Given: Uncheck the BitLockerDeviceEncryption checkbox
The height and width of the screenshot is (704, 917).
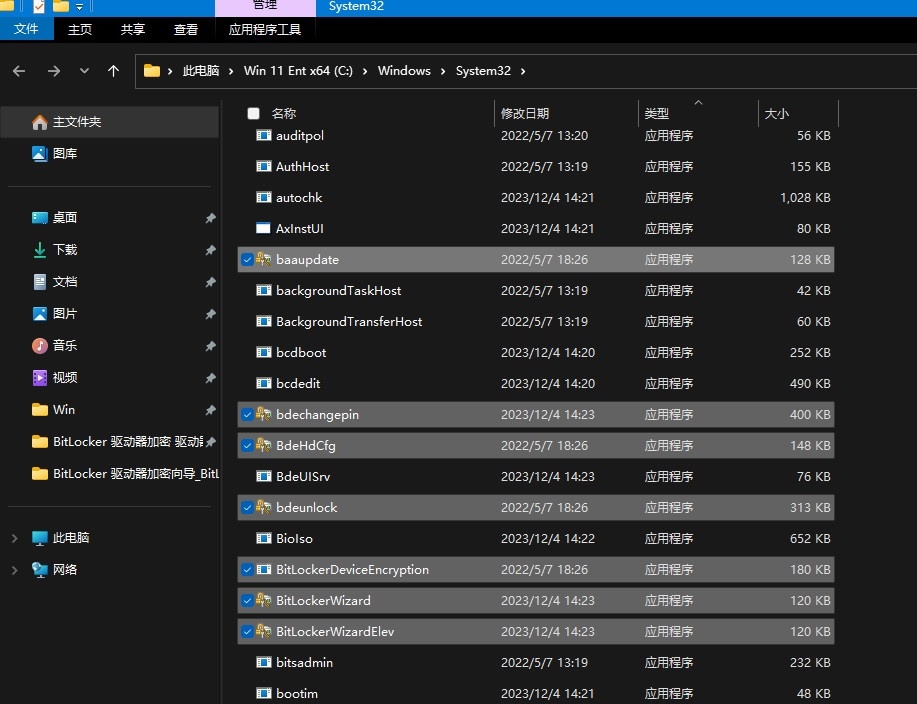Looking at the screenshot, I should [247, 570].
